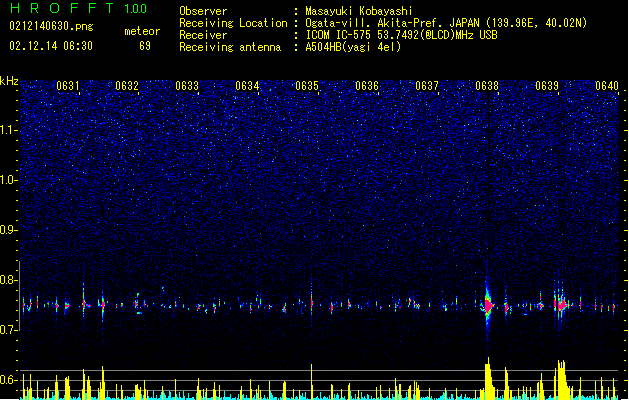
Task: Click the 0635 time marker
Action: pos(307,86)
